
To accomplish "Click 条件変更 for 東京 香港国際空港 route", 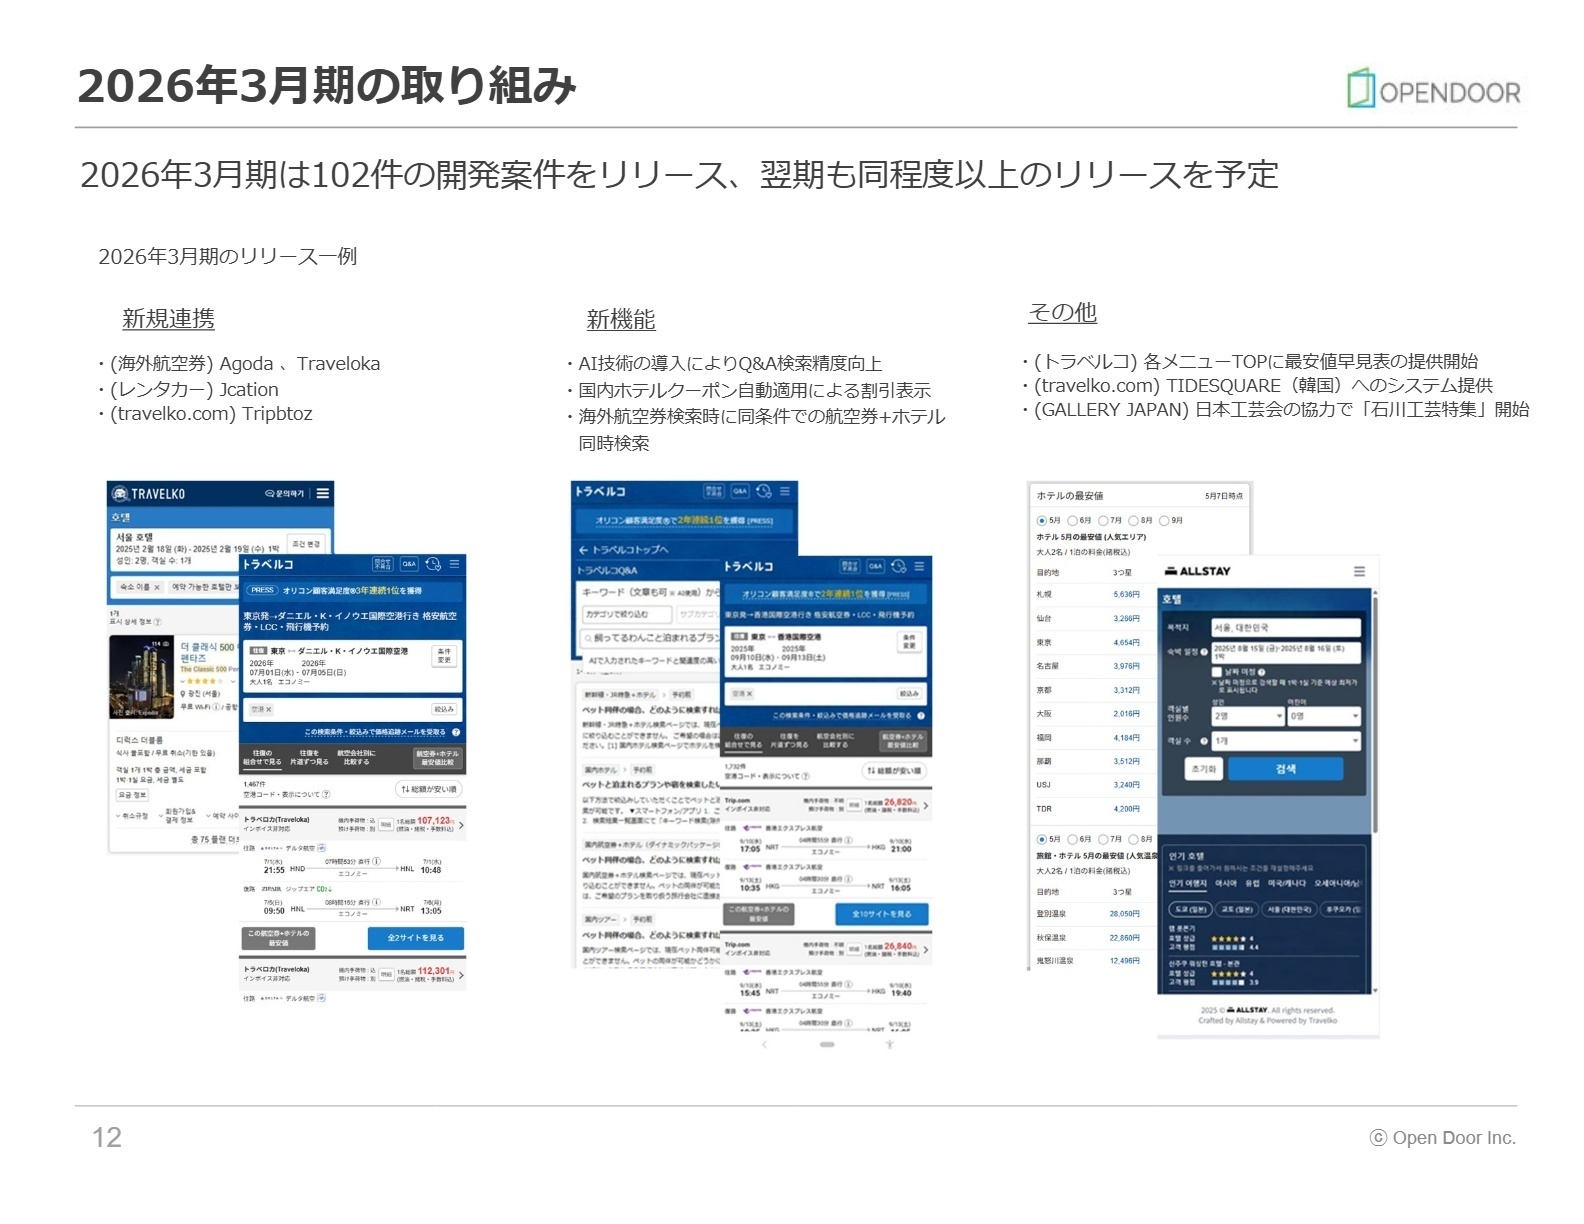I will [x=909, y=641].
